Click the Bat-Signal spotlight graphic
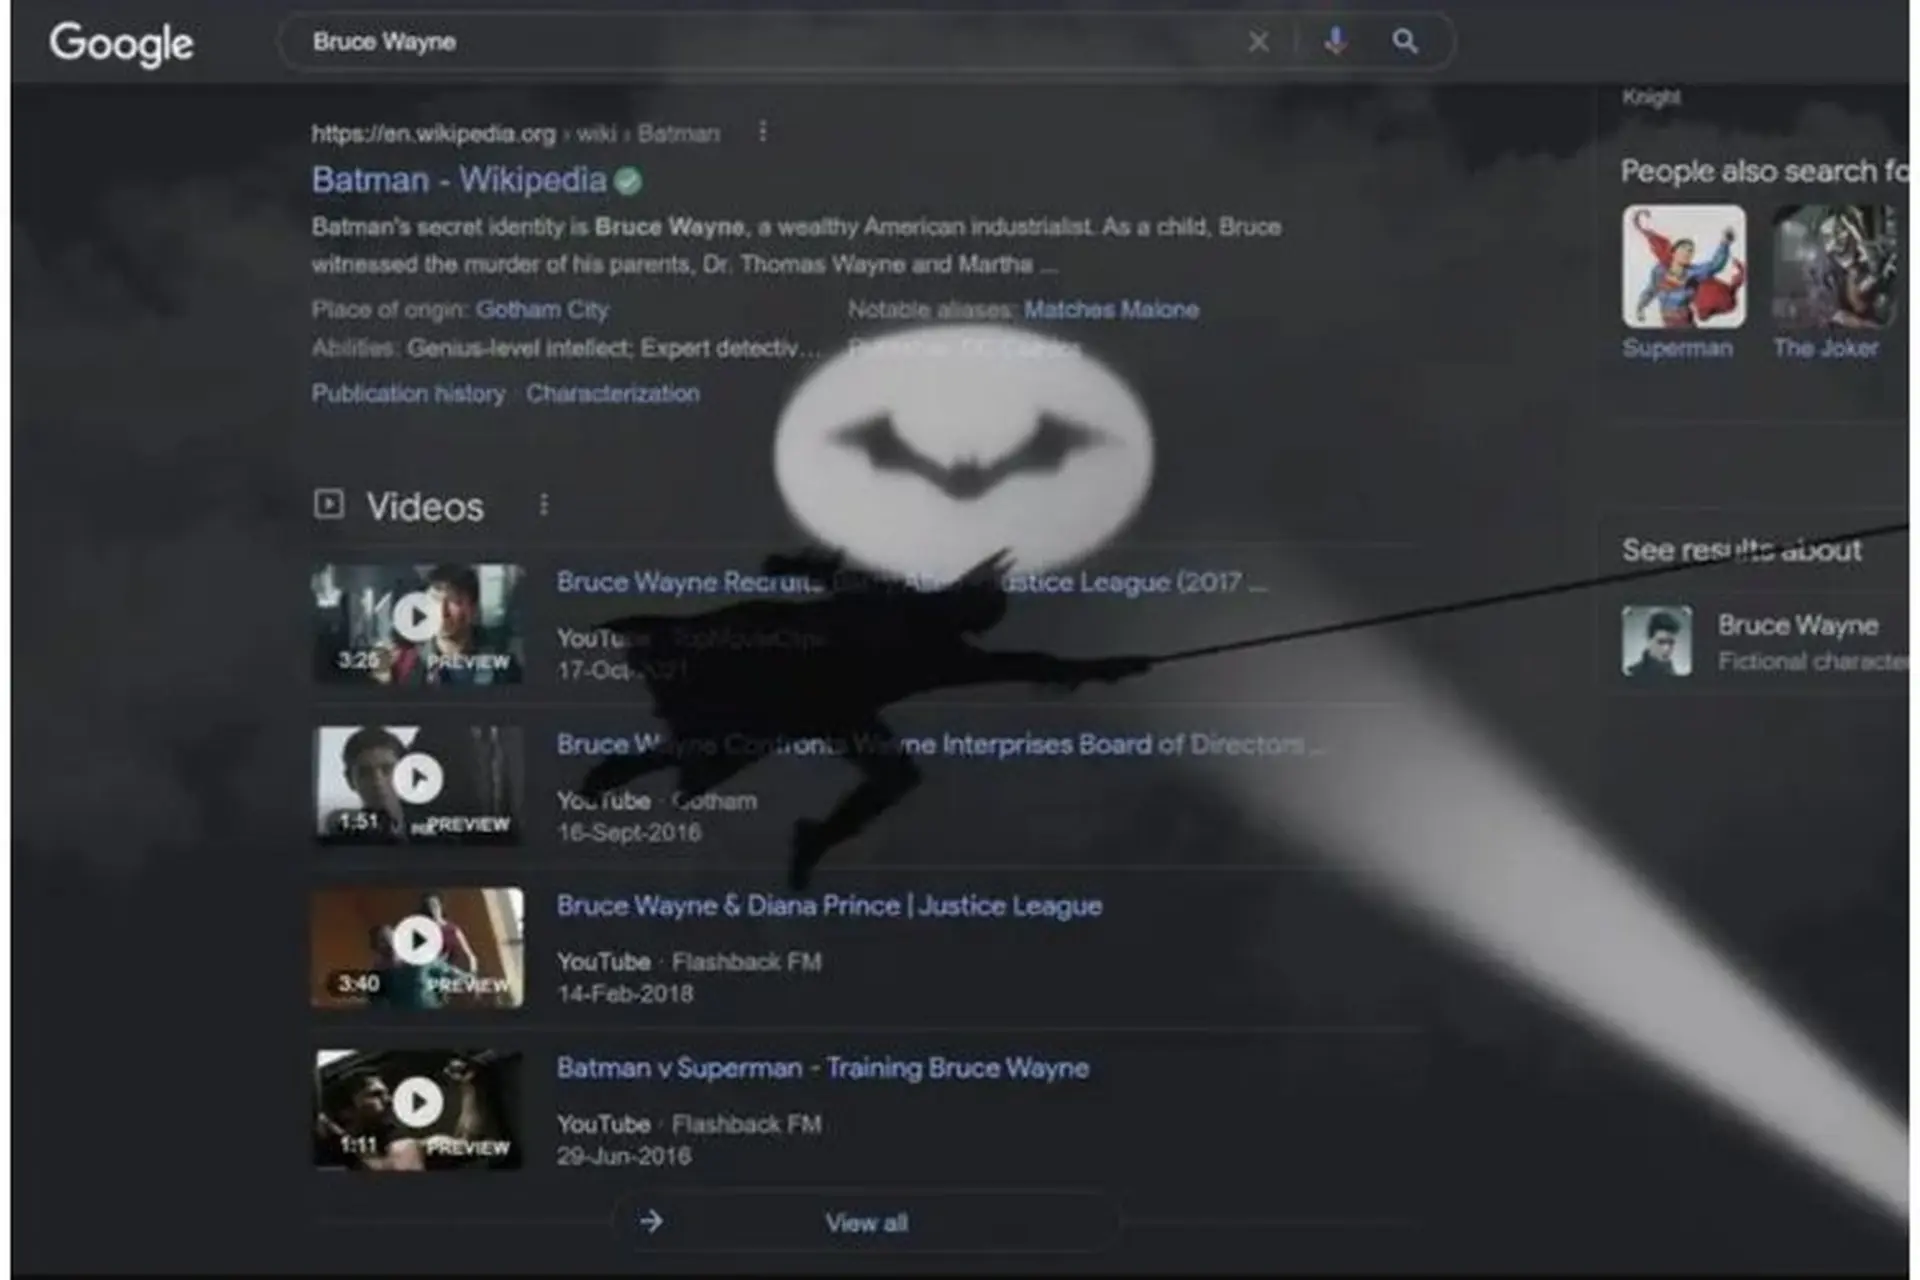The image size is (1920, 1280). [962, 452]
